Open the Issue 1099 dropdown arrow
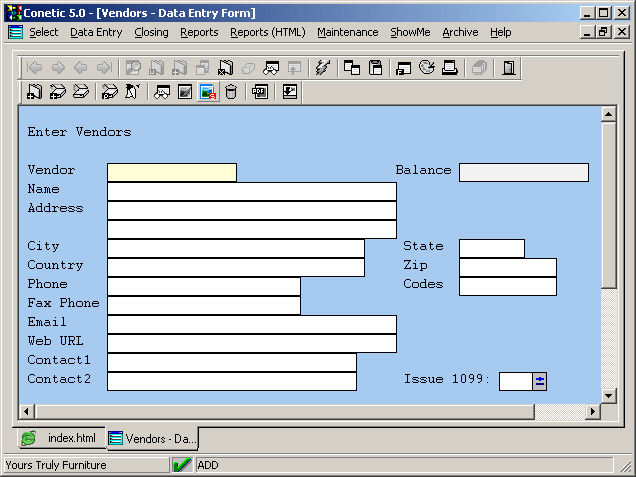Image resolution: width=636 pixels, height=477 pixels. (x=540, y=380)
